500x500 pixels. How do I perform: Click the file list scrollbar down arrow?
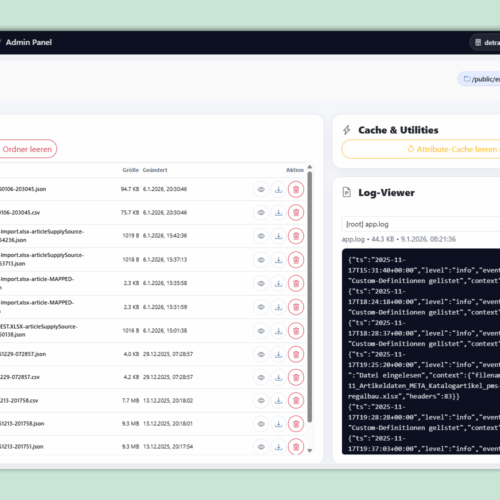click(x=310, y=451)
